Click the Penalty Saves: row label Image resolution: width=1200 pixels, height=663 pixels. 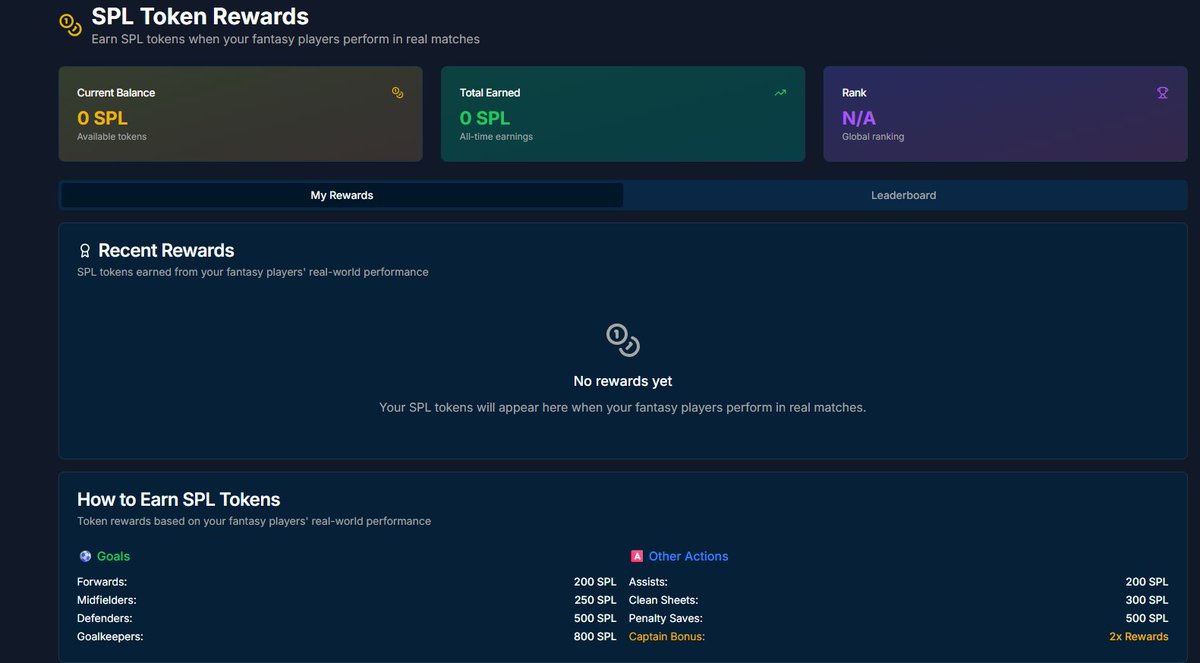(666, 618)
